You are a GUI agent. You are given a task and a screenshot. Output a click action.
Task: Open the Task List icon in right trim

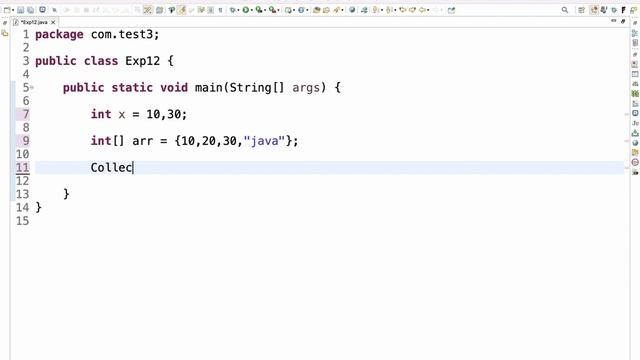click(x=635, y=42)
